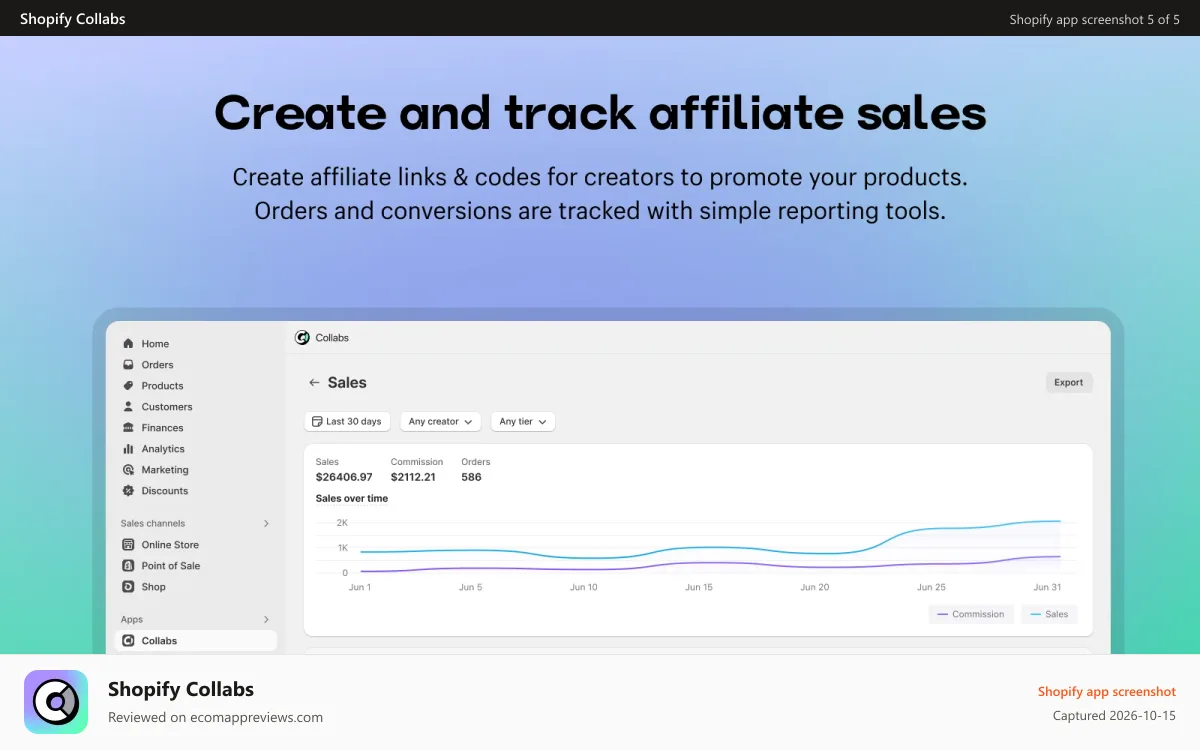This screenshot has width=1200, height=750.
Task: Click the Sales page title
Action: pyautogui.click(x=347, y=383)
